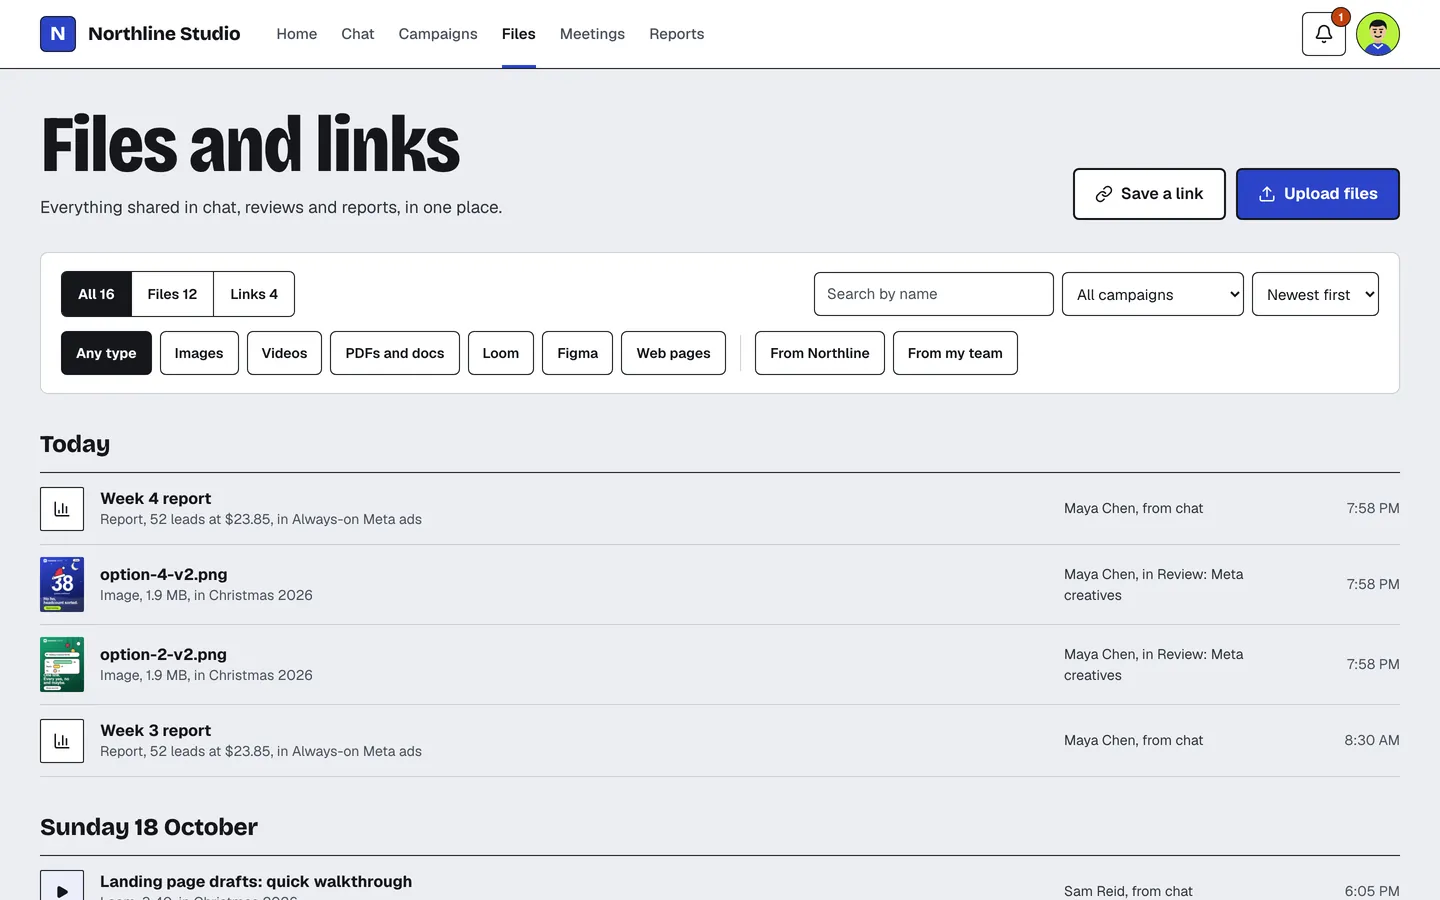Filter by Images
This screenshot has height=900, width=1440.
[199, 353]
